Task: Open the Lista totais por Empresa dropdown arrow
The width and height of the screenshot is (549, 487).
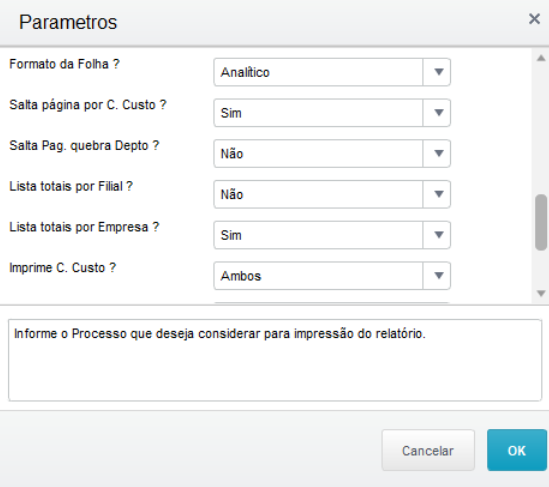Action: point(437,235)
